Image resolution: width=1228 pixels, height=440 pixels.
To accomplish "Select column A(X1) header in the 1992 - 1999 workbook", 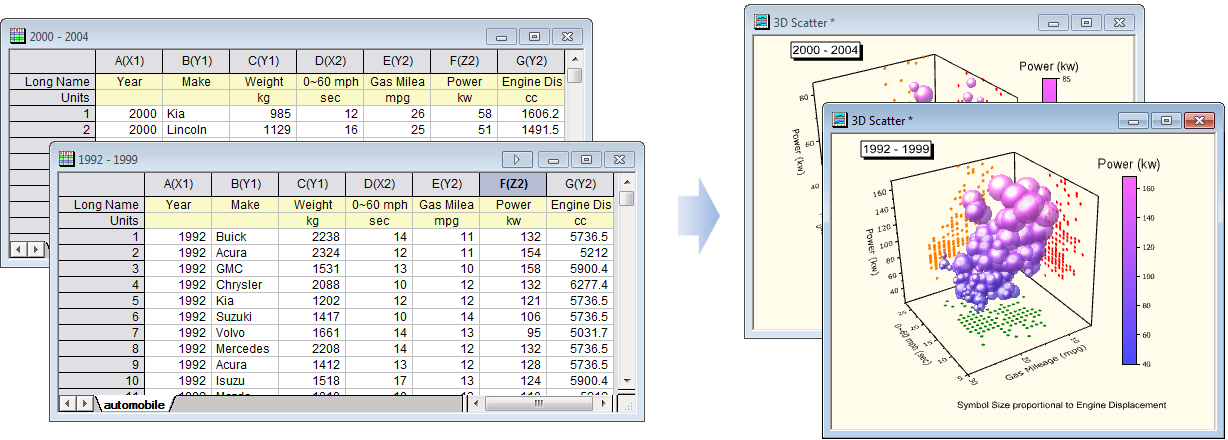I will click(179, 184).
